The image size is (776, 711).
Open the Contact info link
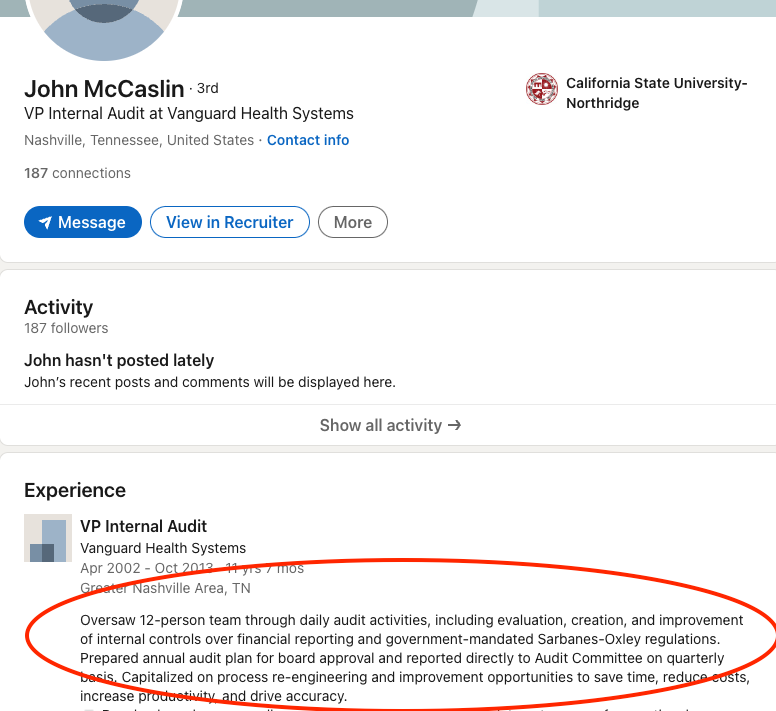coord(308,140)
